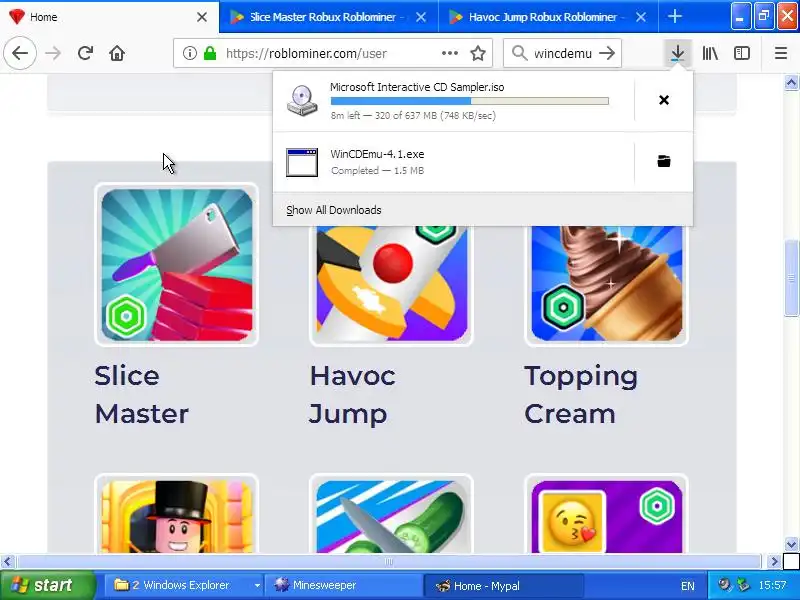
Task: Close the Havoc Jump tab
Action: tap(641, 17)
